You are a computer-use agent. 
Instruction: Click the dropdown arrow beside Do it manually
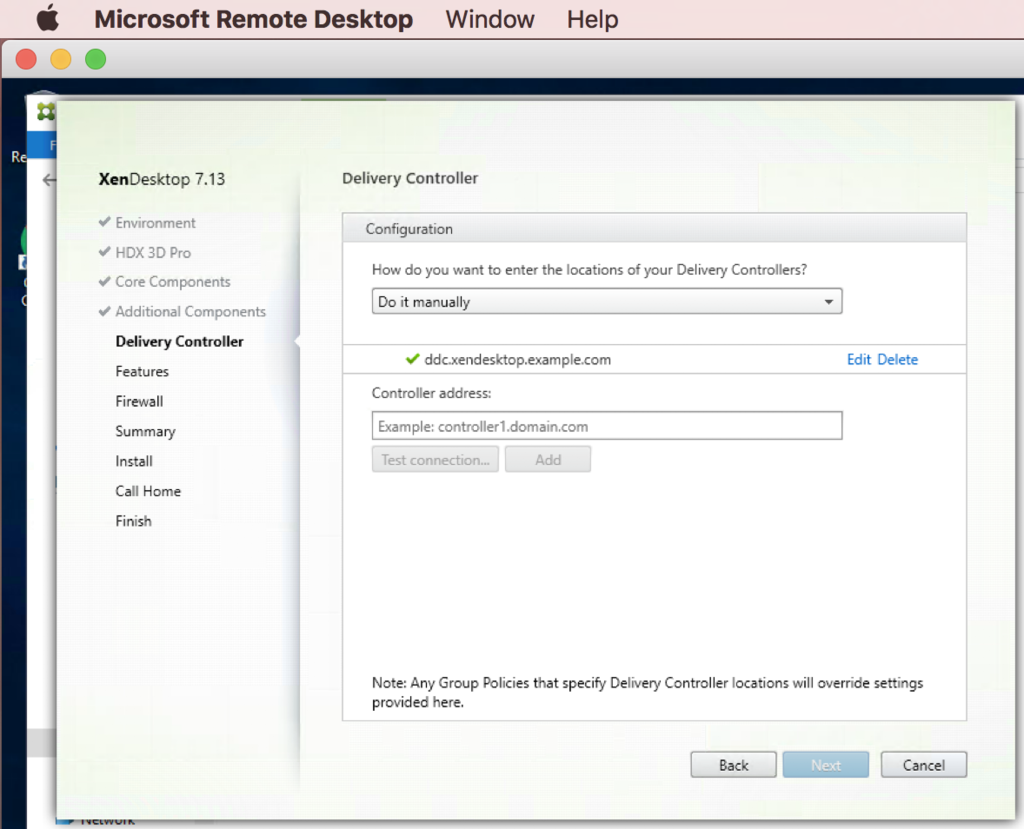[828, 302]
